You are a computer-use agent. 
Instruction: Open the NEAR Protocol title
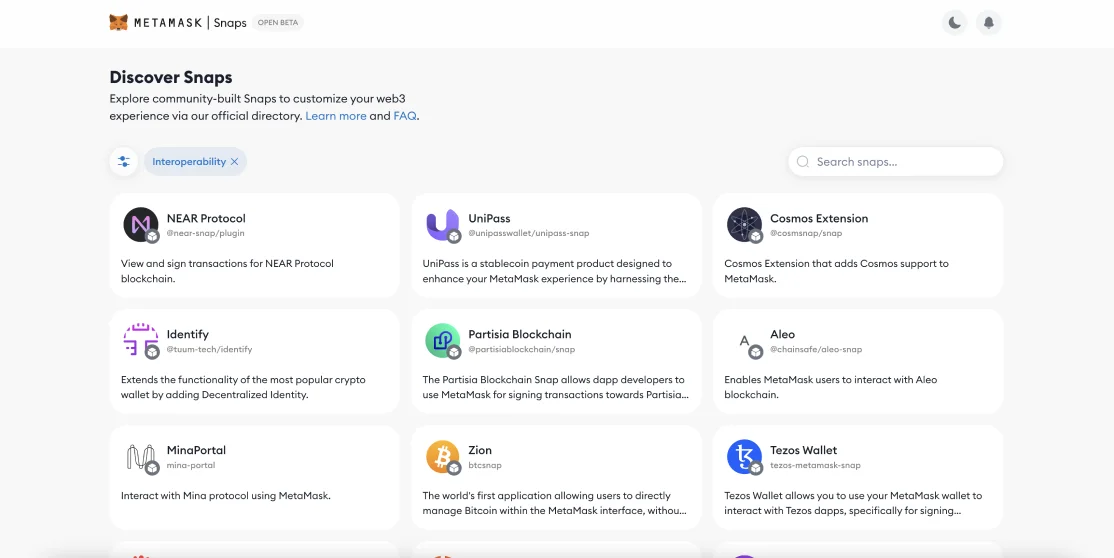coord(206,218)
